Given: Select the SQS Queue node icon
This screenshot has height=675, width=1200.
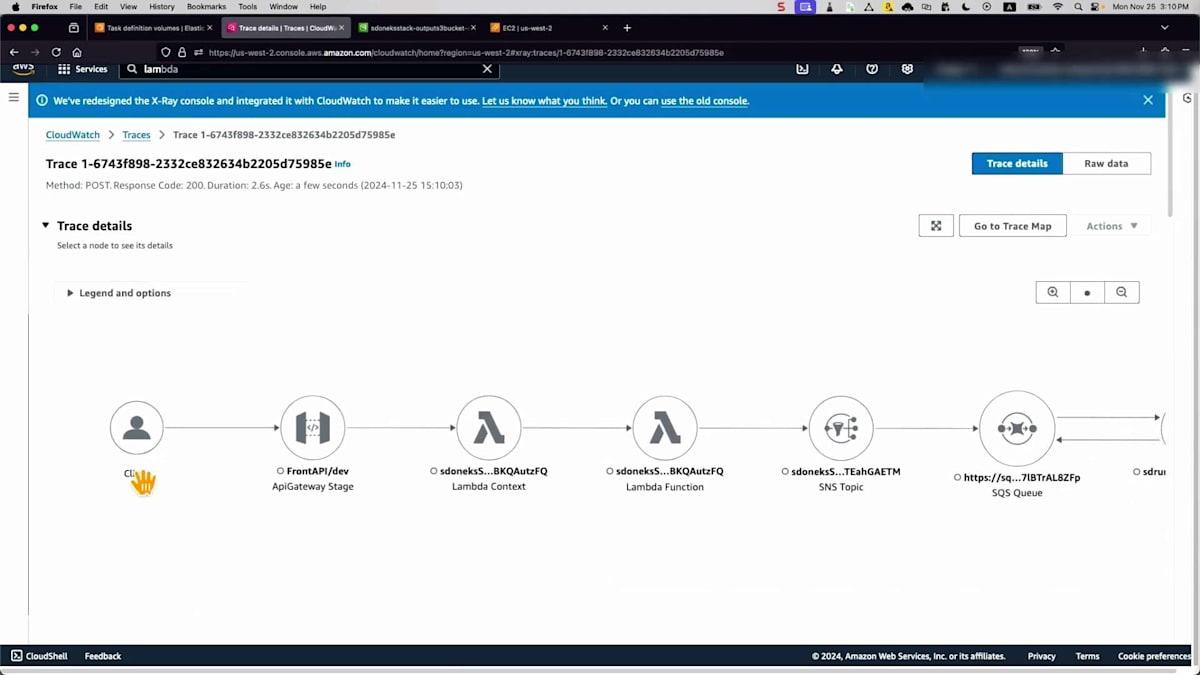Looking at the screenshot, I should coord(1017,429).
